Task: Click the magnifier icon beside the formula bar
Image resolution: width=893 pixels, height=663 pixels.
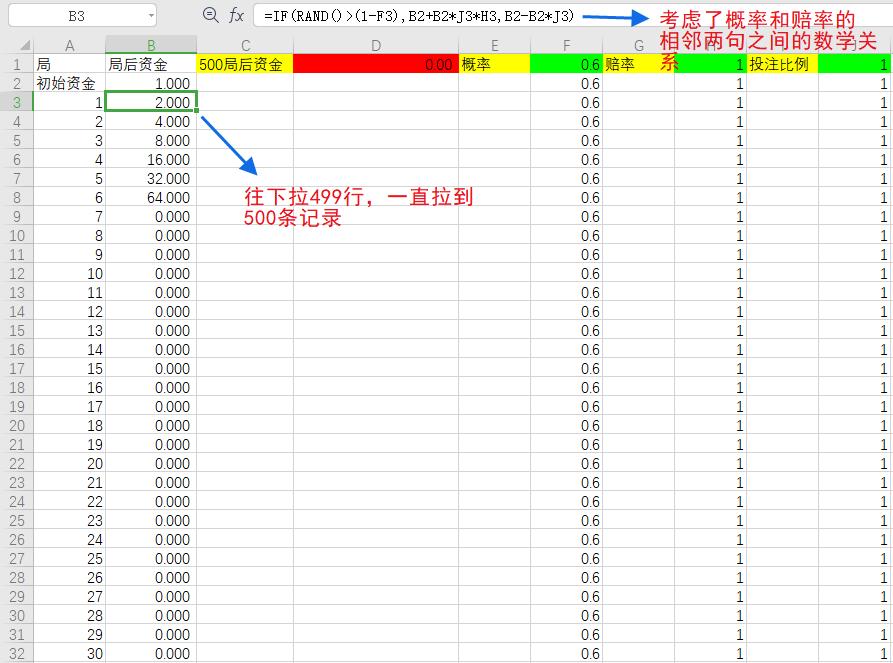Action: (x=209, y=15)
